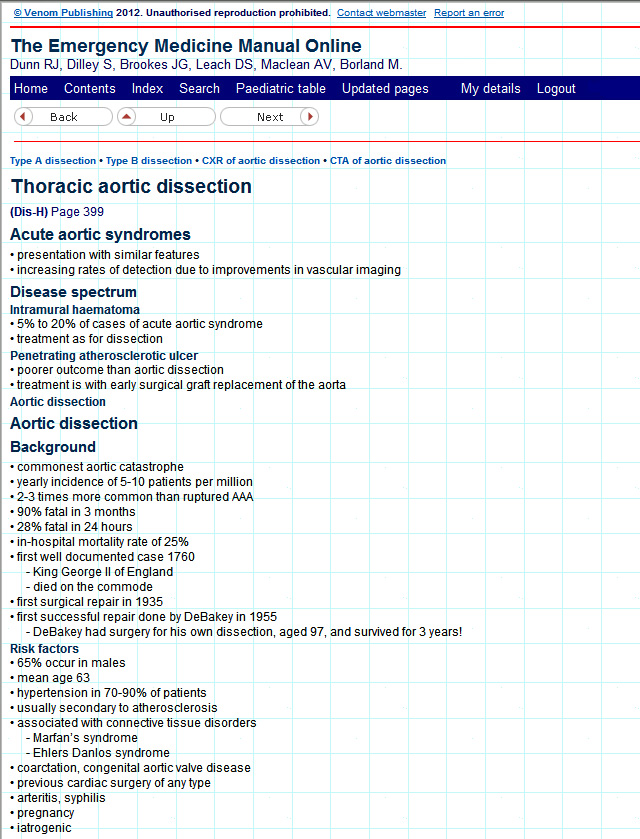Screen dimensions: 640x839
Task: Click 'first surgical repair in 1935' line
Action: (x=86, y=601)
